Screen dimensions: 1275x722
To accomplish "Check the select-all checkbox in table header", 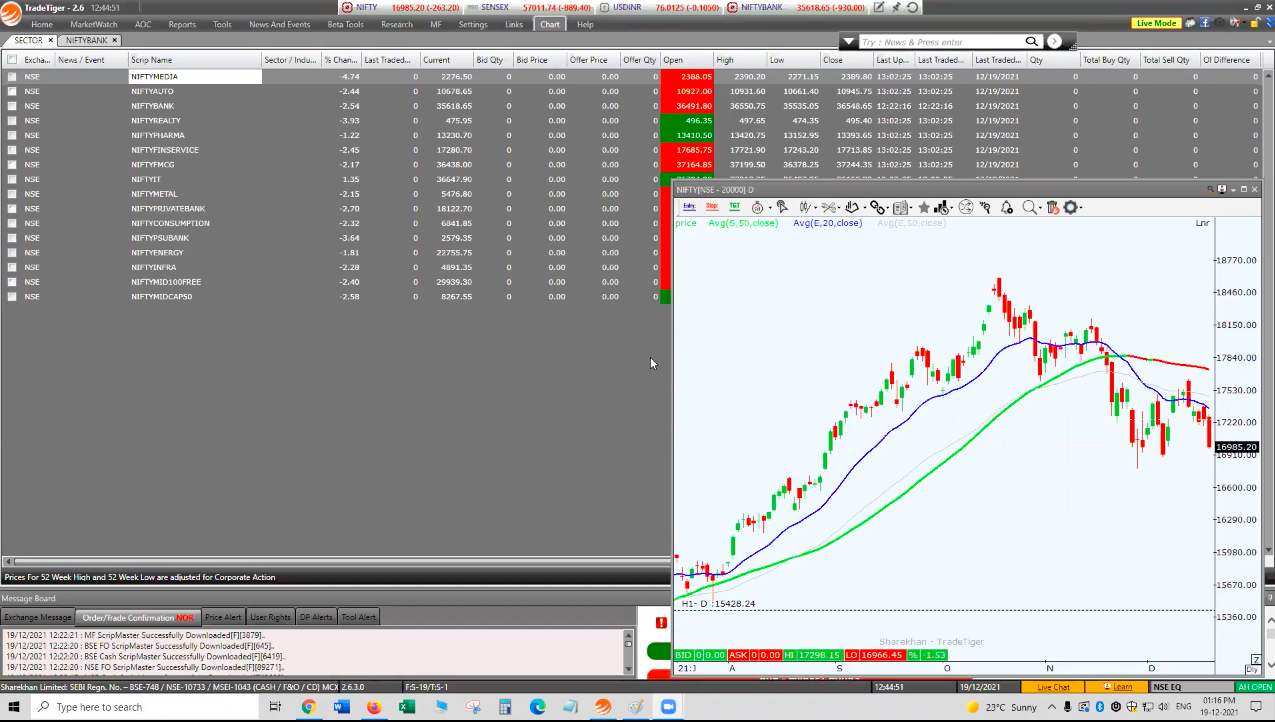I will tap(12, 60).
